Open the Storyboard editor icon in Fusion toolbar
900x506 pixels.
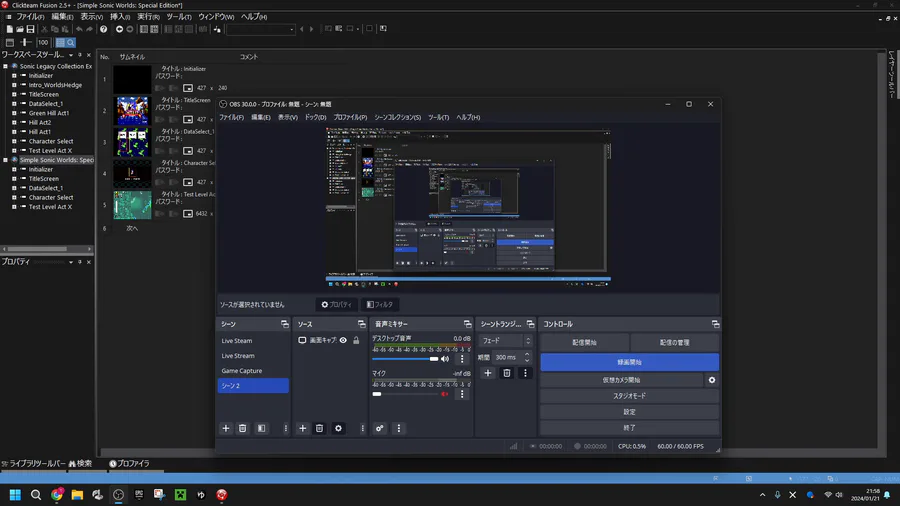point(143,29)
